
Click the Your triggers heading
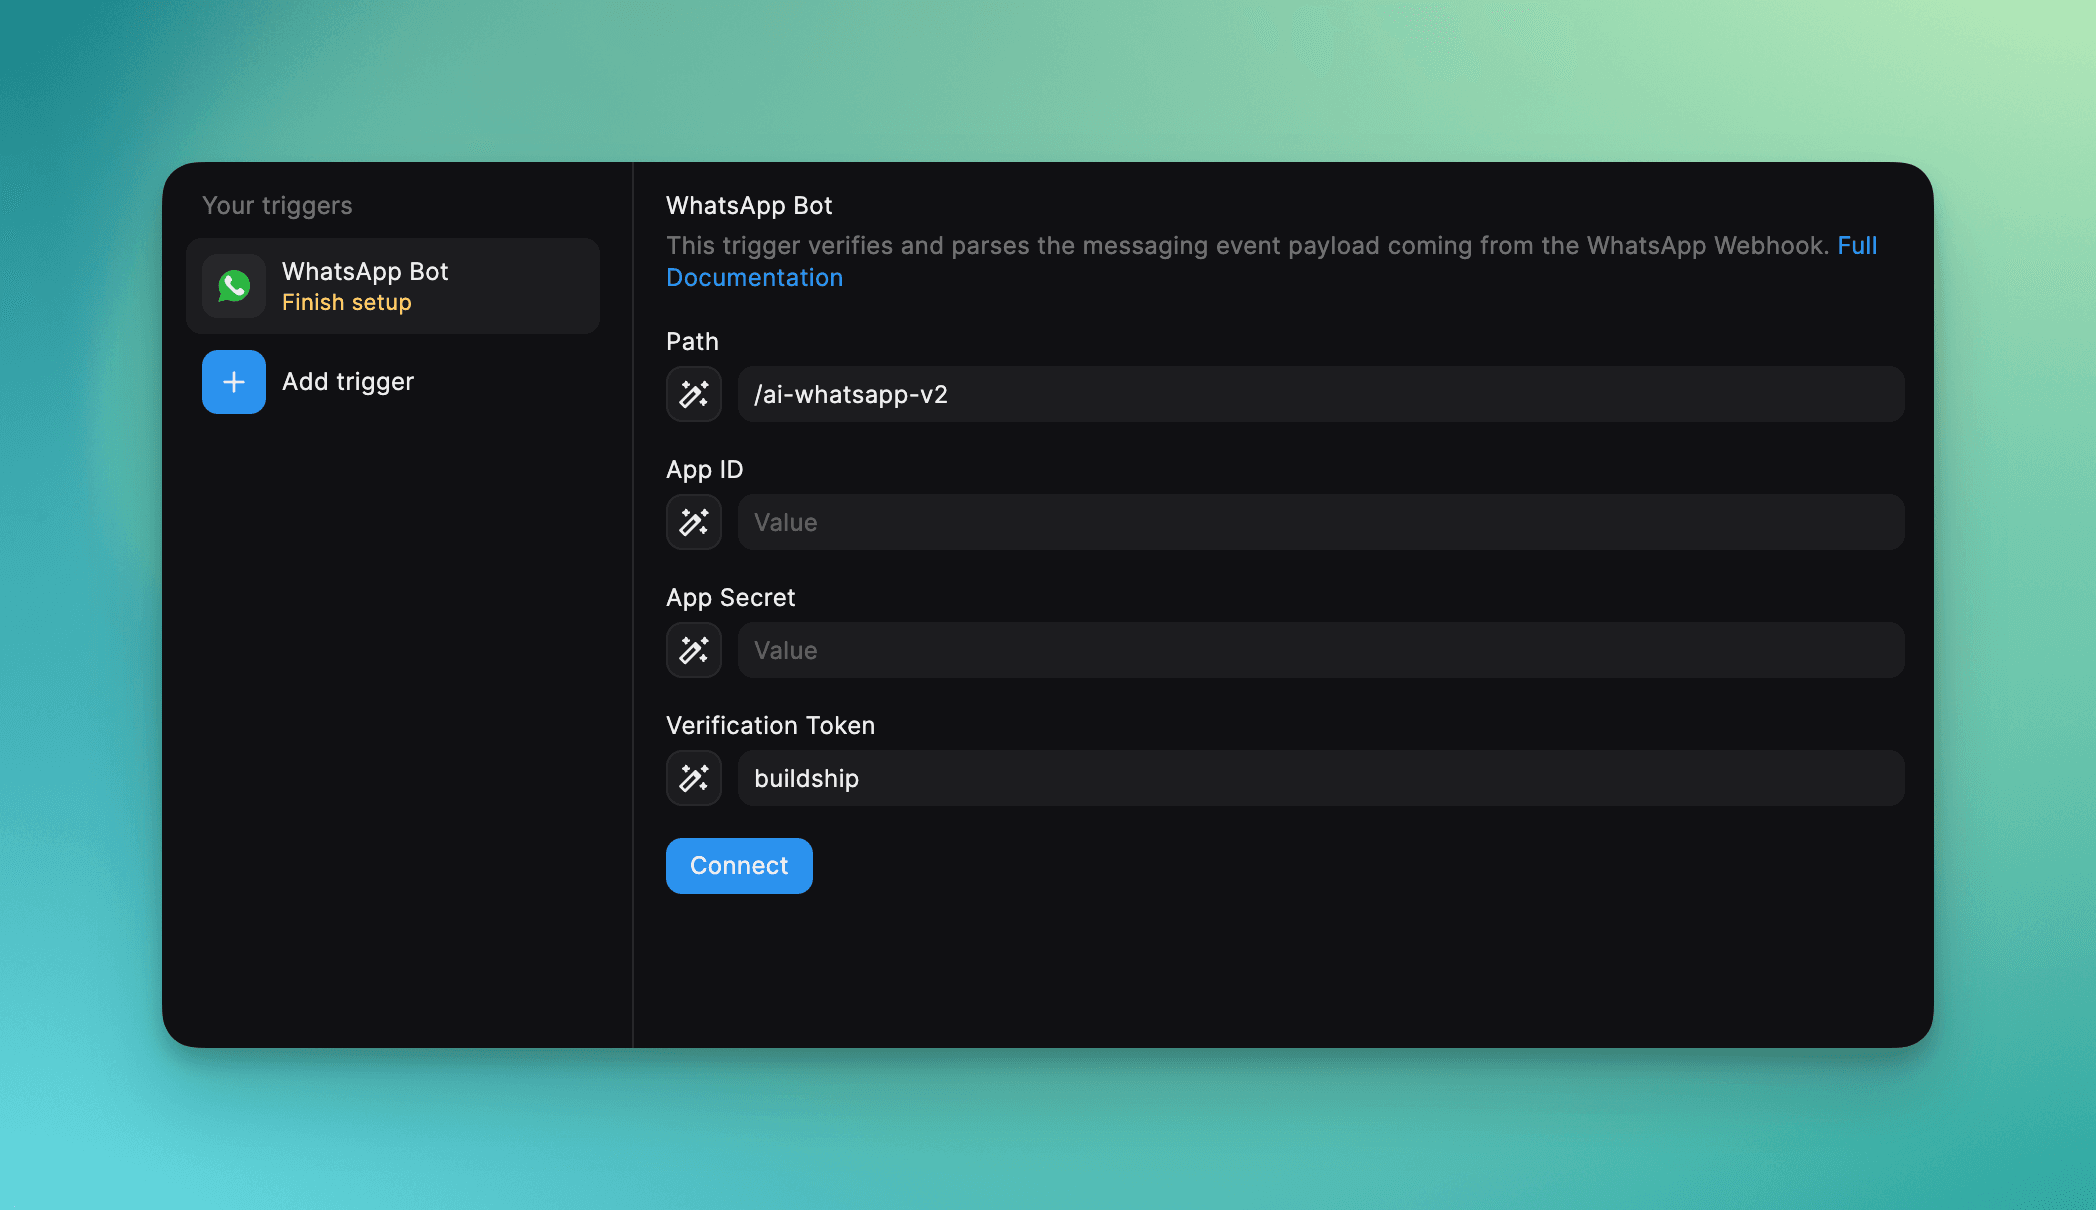tap(277, 206)
